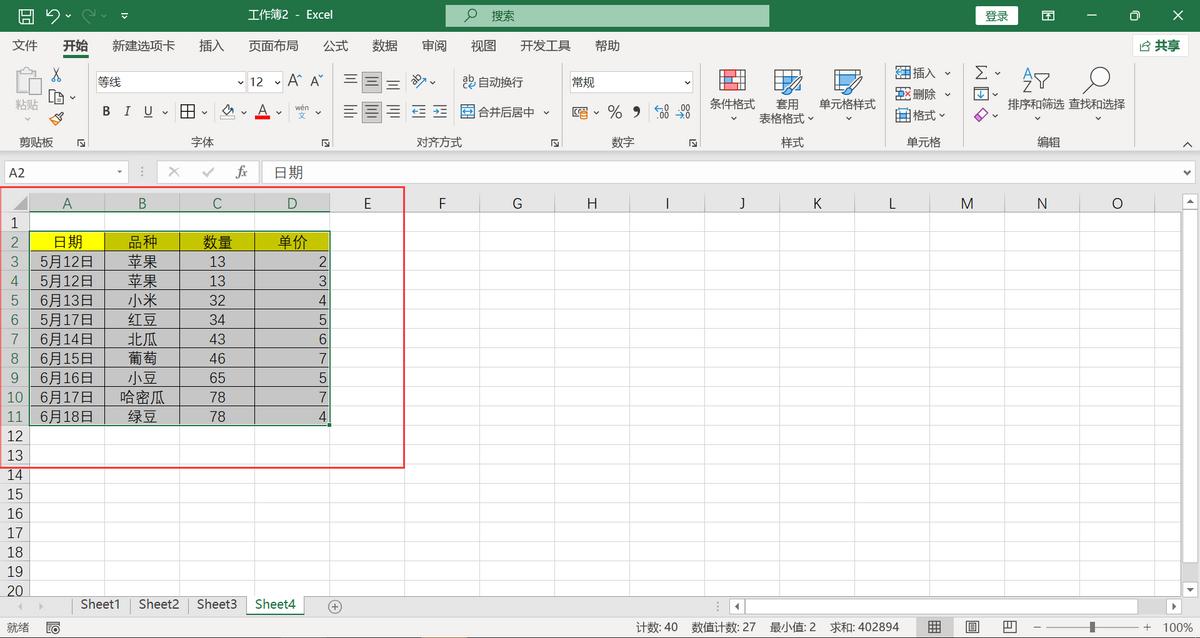Click the percent style icon

pos(615,112)
